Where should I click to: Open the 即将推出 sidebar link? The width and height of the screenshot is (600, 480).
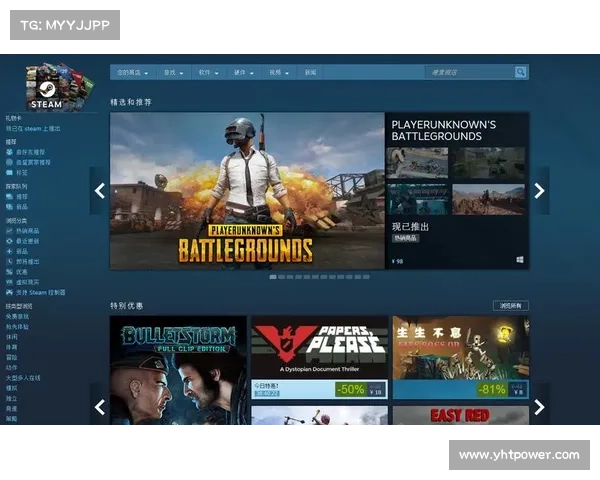[28, 261]
